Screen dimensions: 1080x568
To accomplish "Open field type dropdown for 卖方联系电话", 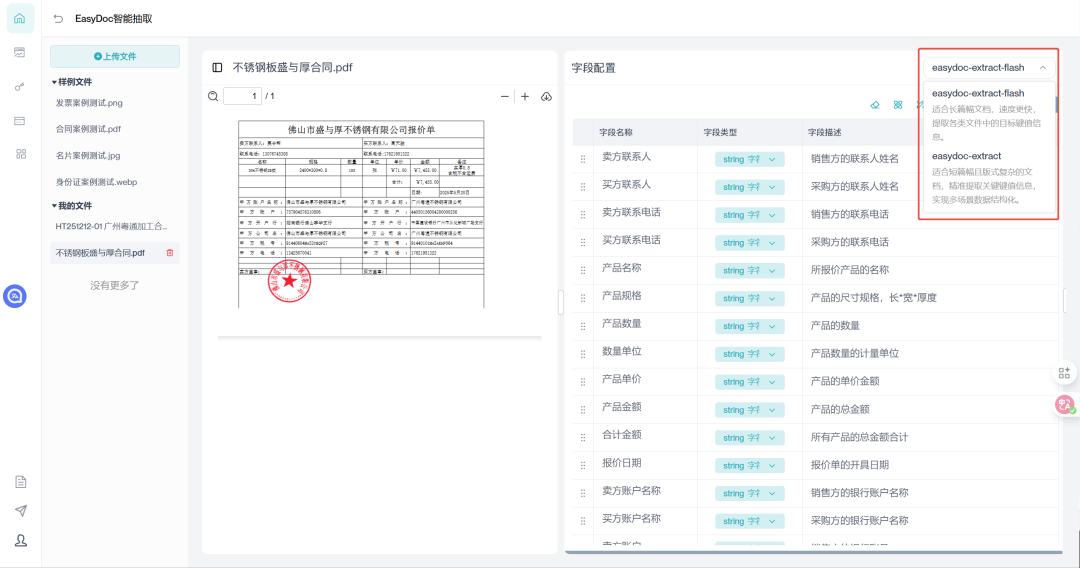I will point(749,215).
